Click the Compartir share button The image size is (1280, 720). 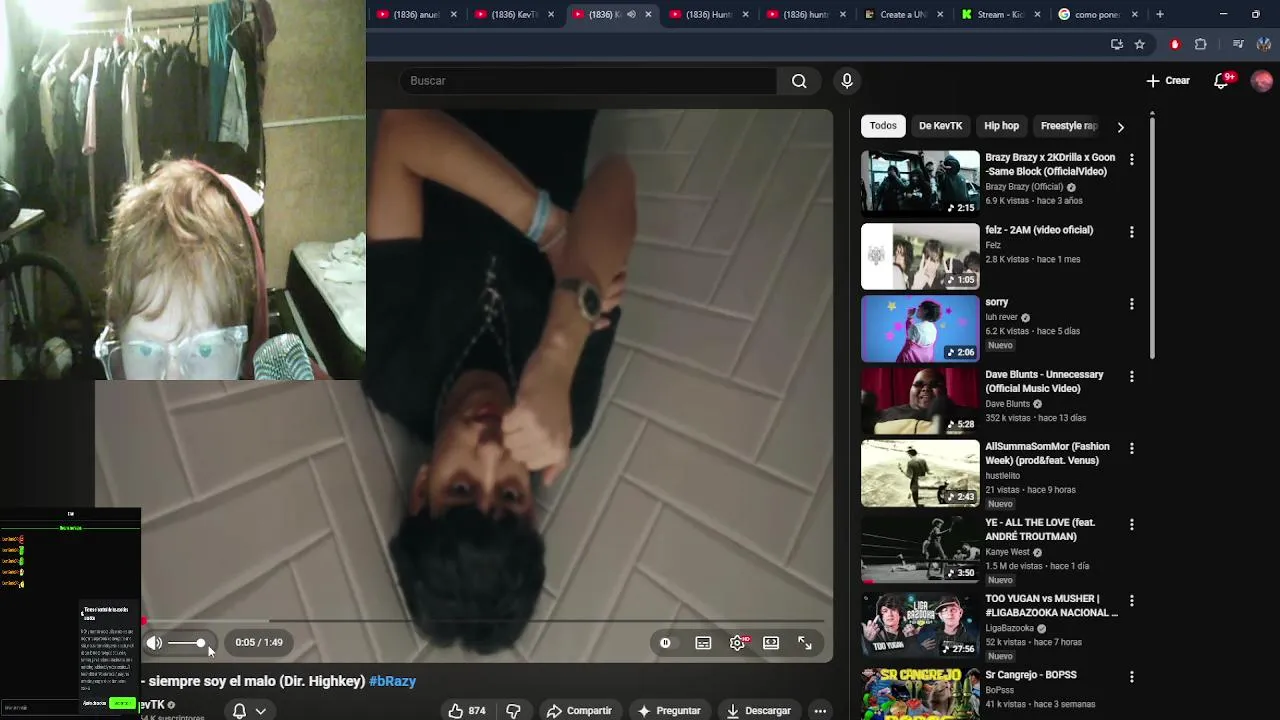pos(579,711)
